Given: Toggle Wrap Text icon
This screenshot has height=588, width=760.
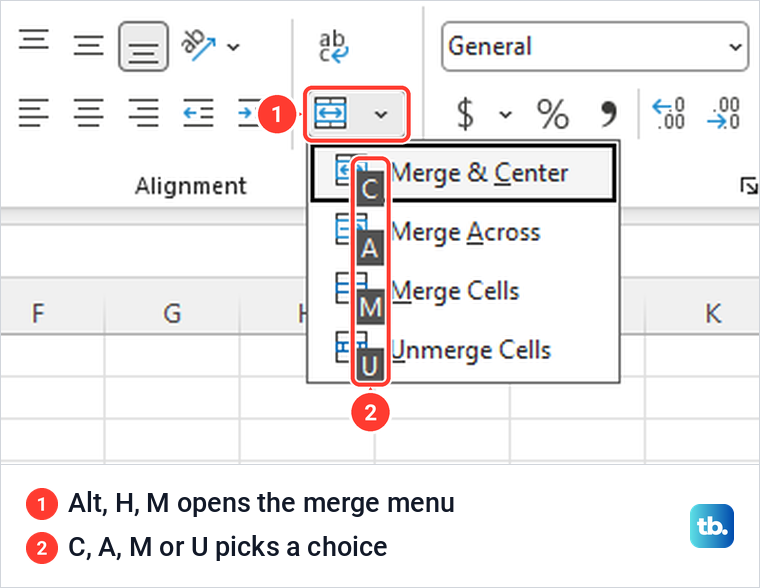Looking at the screenshot, I should [333, 48].
